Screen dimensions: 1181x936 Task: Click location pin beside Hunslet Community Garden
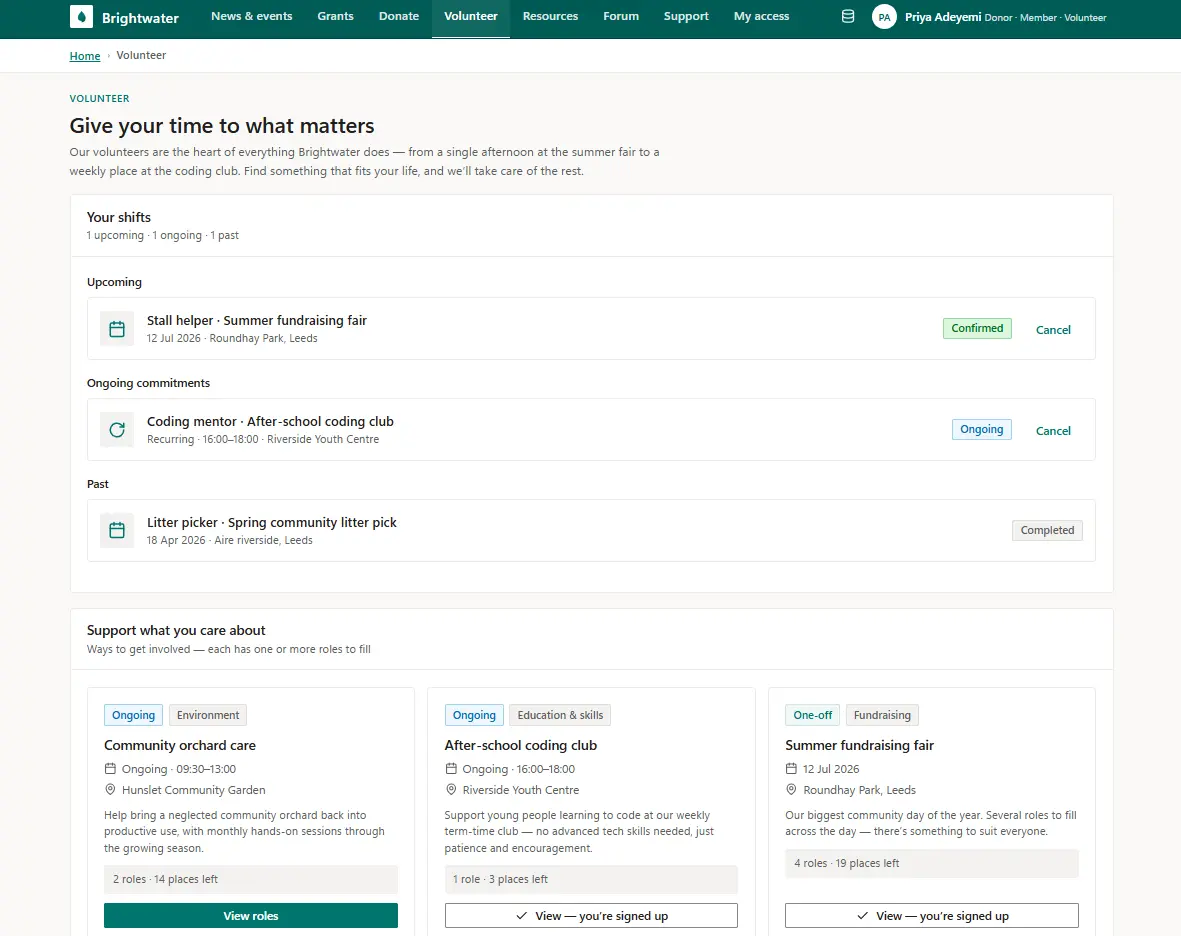click(110, 790)
